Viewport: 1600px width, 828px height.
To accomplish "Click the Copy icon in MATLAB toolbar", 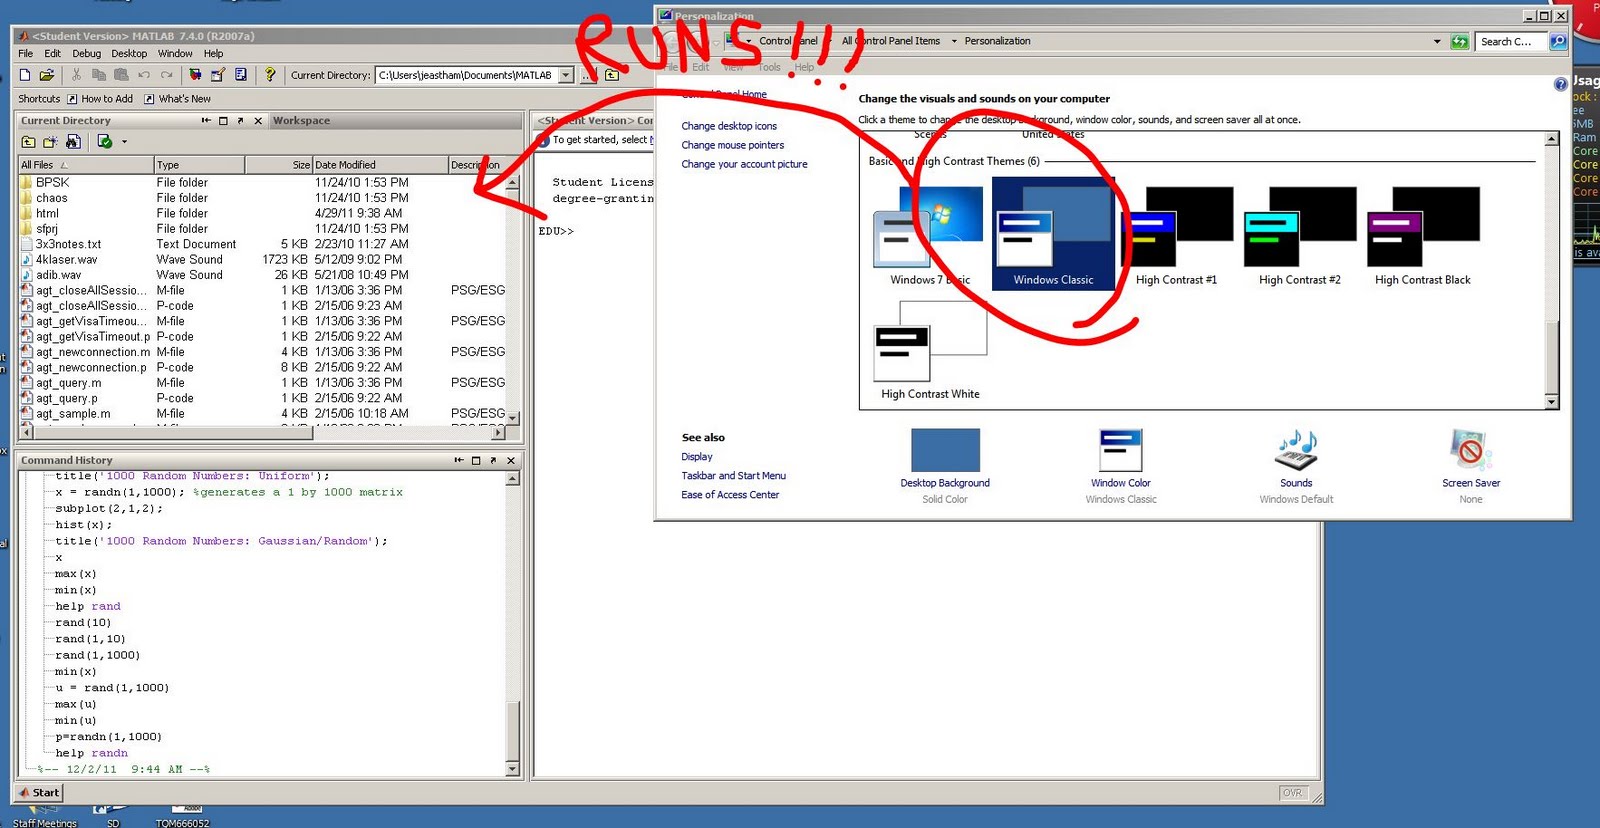I will click(x=98, y=75).
